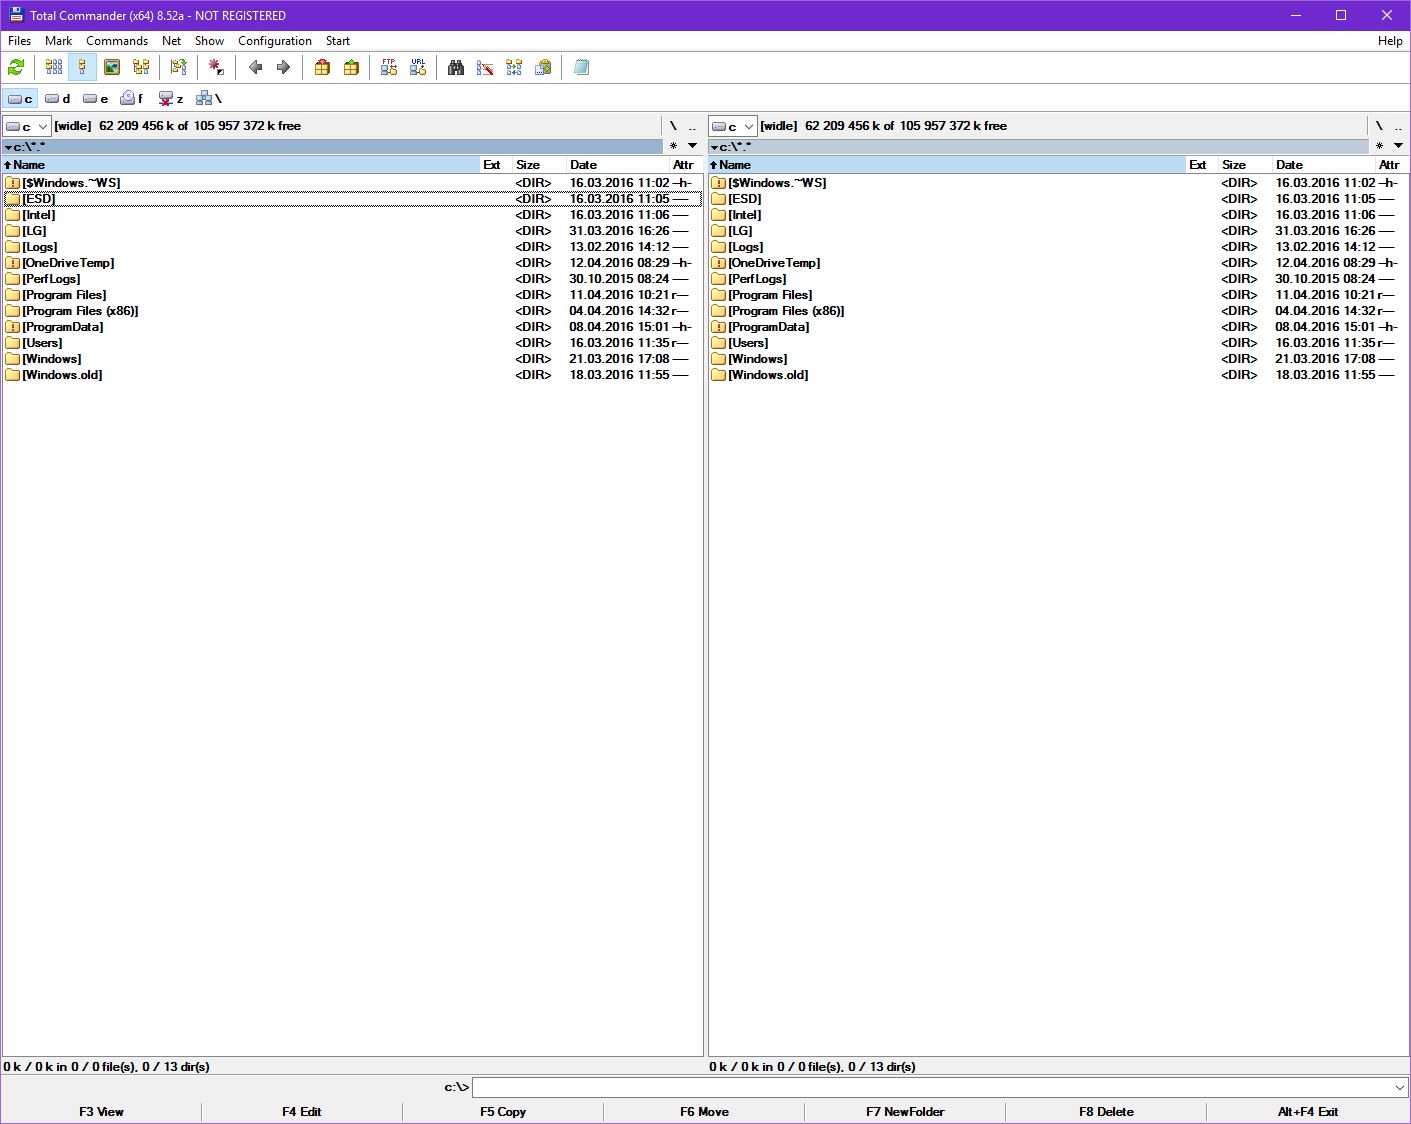The height and width of the screenshot is (1124, 1411).
Task: Click the Pack files icon
Action: coord(322,67)
